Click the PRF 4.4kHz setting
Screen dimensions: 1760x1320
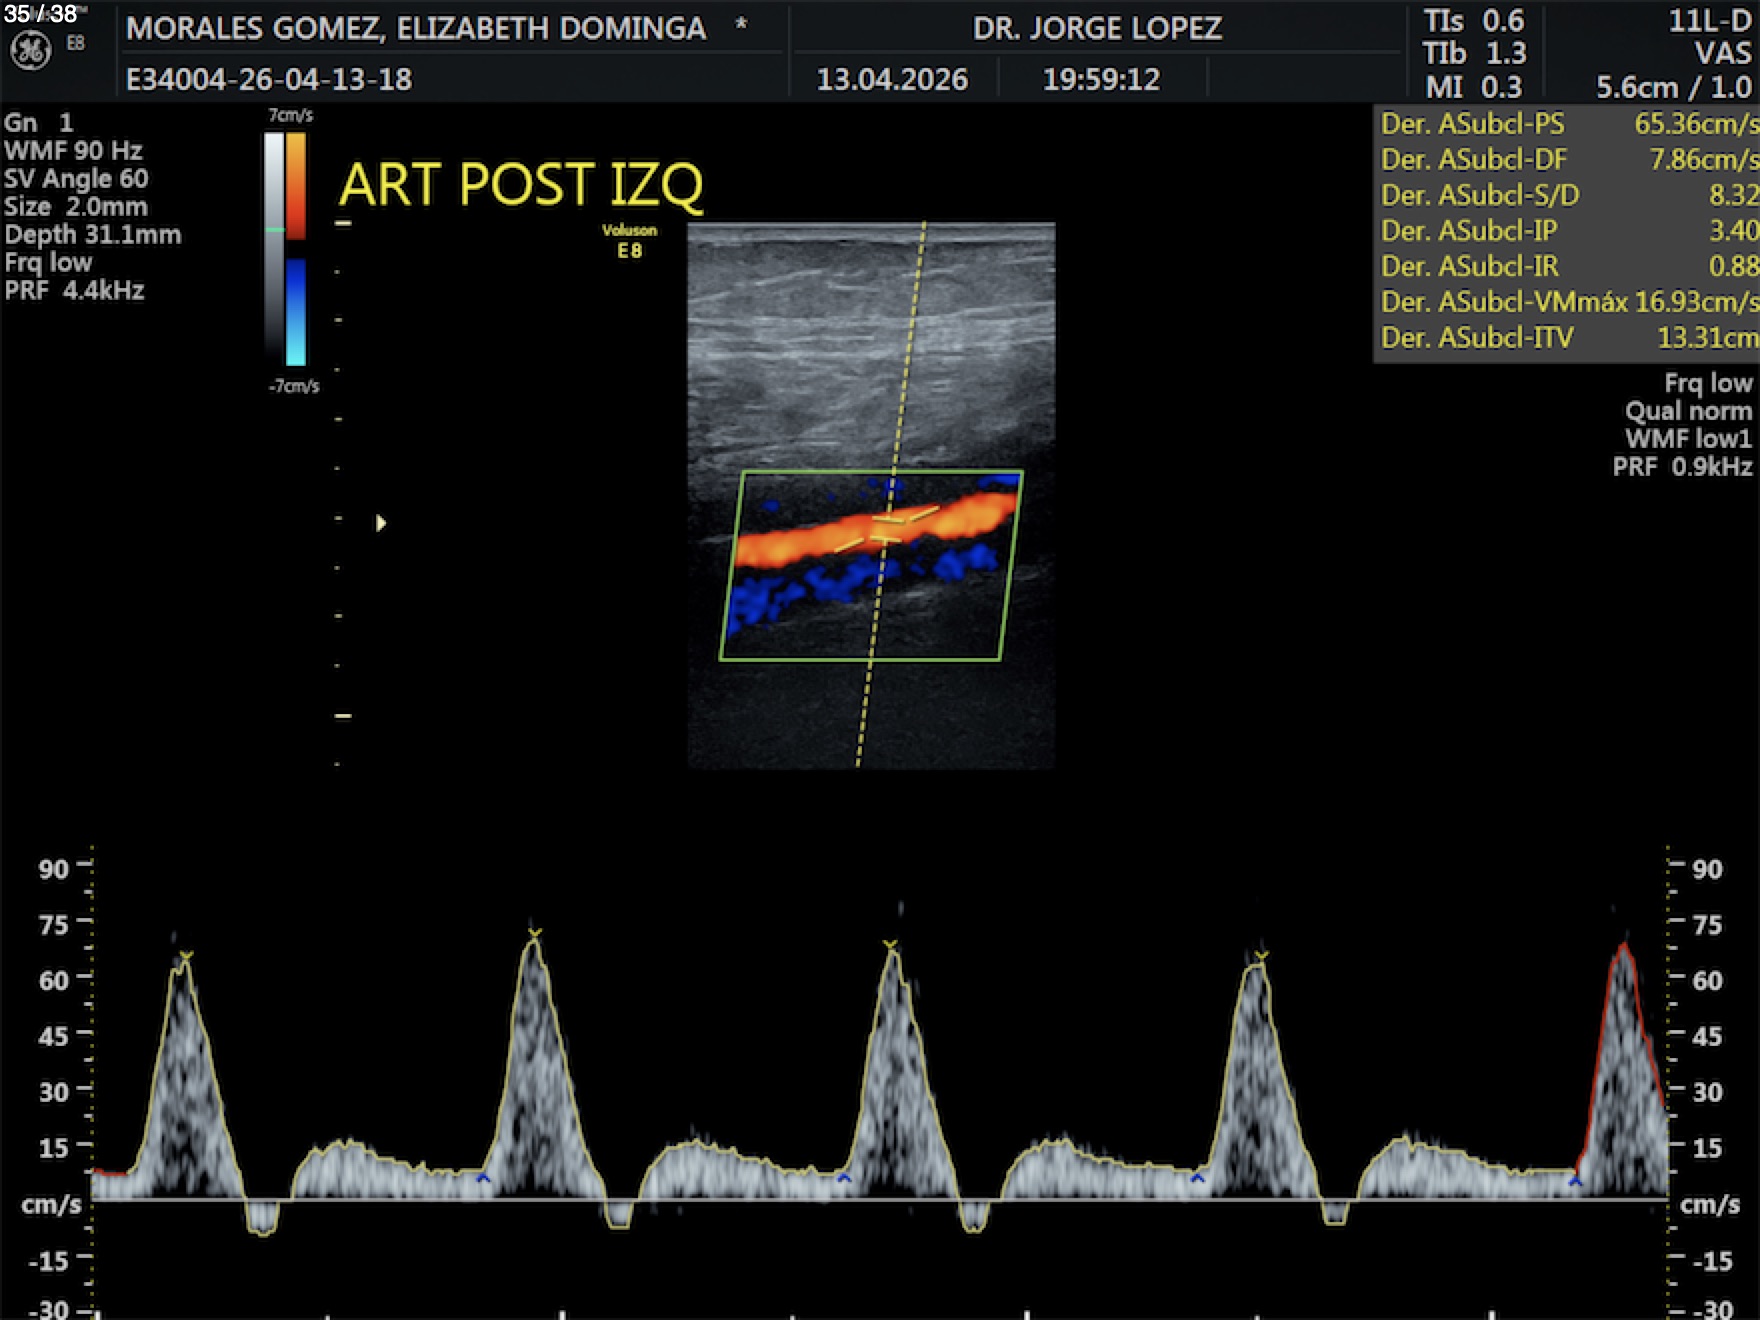75,291
